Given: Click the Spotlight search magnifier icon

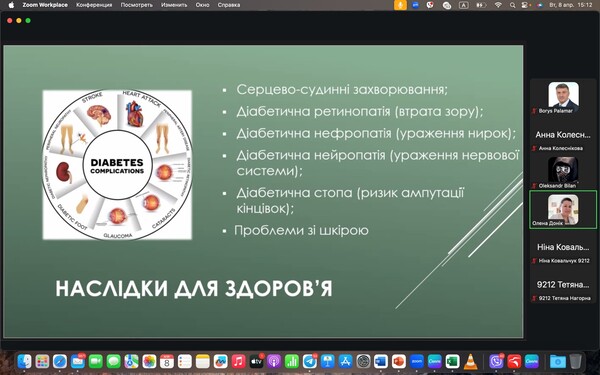Looking at the screenshot, I should pos(512,5).
